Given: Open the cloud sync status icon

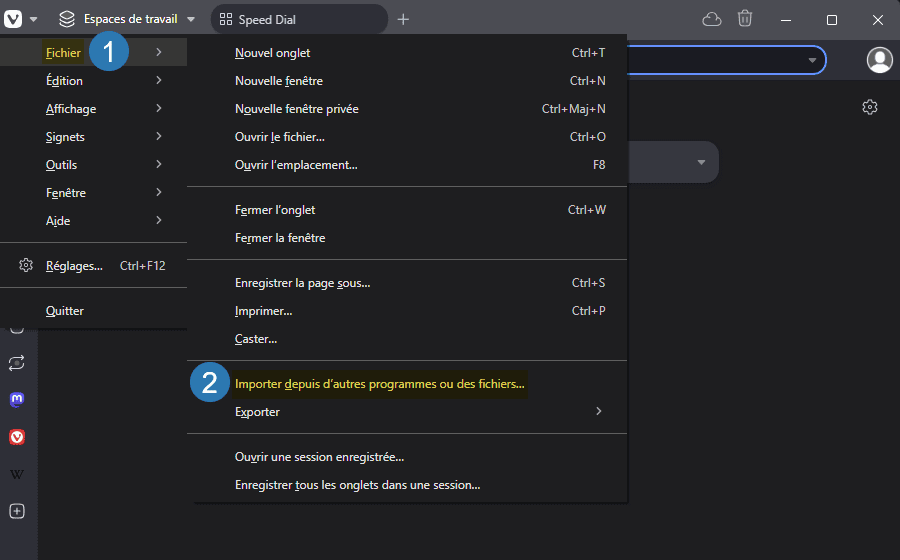Looking at the screenshot, I should [712, 20].
